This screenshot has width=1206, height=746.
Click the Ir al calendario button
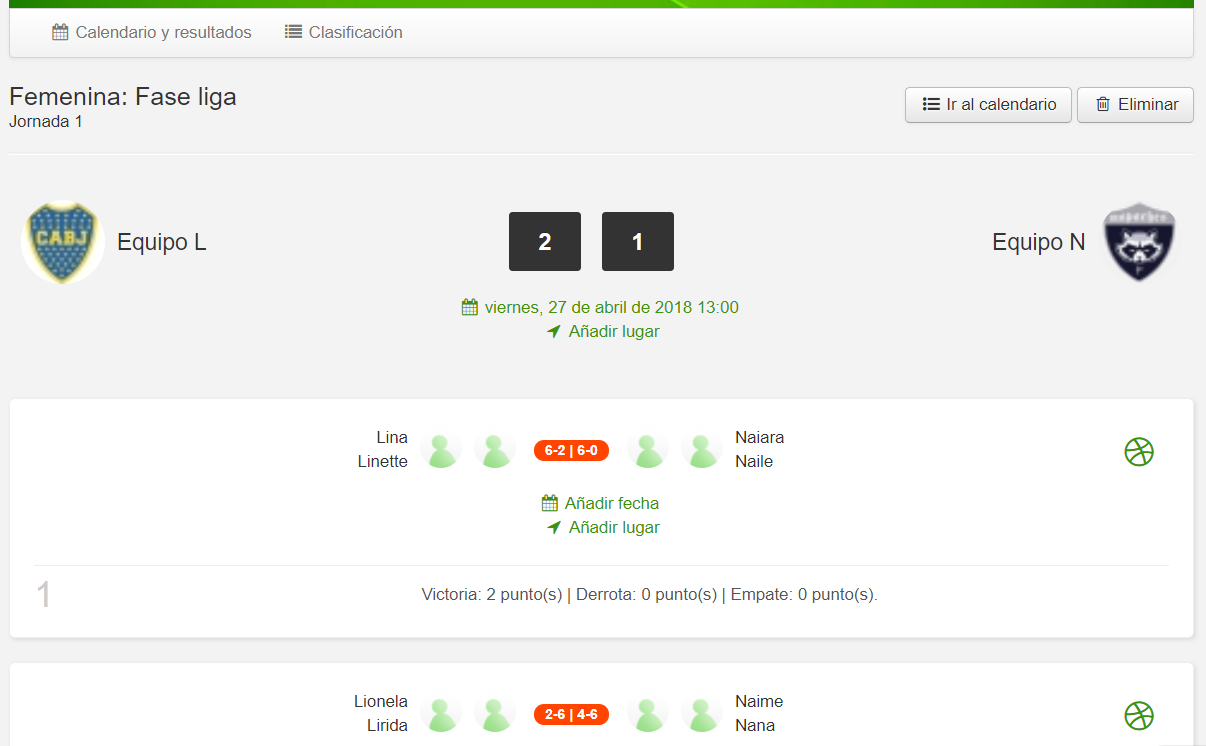point(988,104)
